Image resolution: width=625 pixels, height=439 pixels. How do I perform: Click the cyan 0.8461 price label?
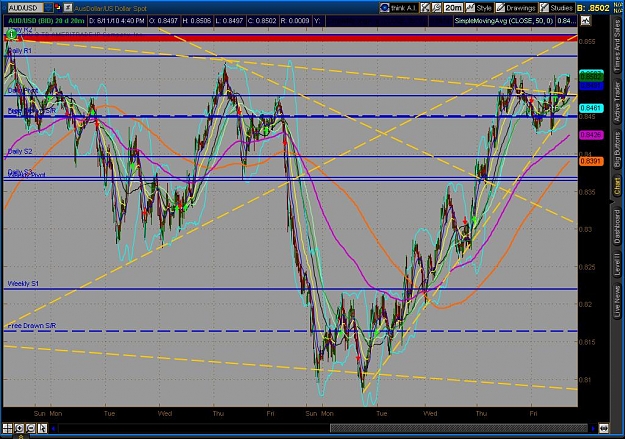[x=591, y=108]
